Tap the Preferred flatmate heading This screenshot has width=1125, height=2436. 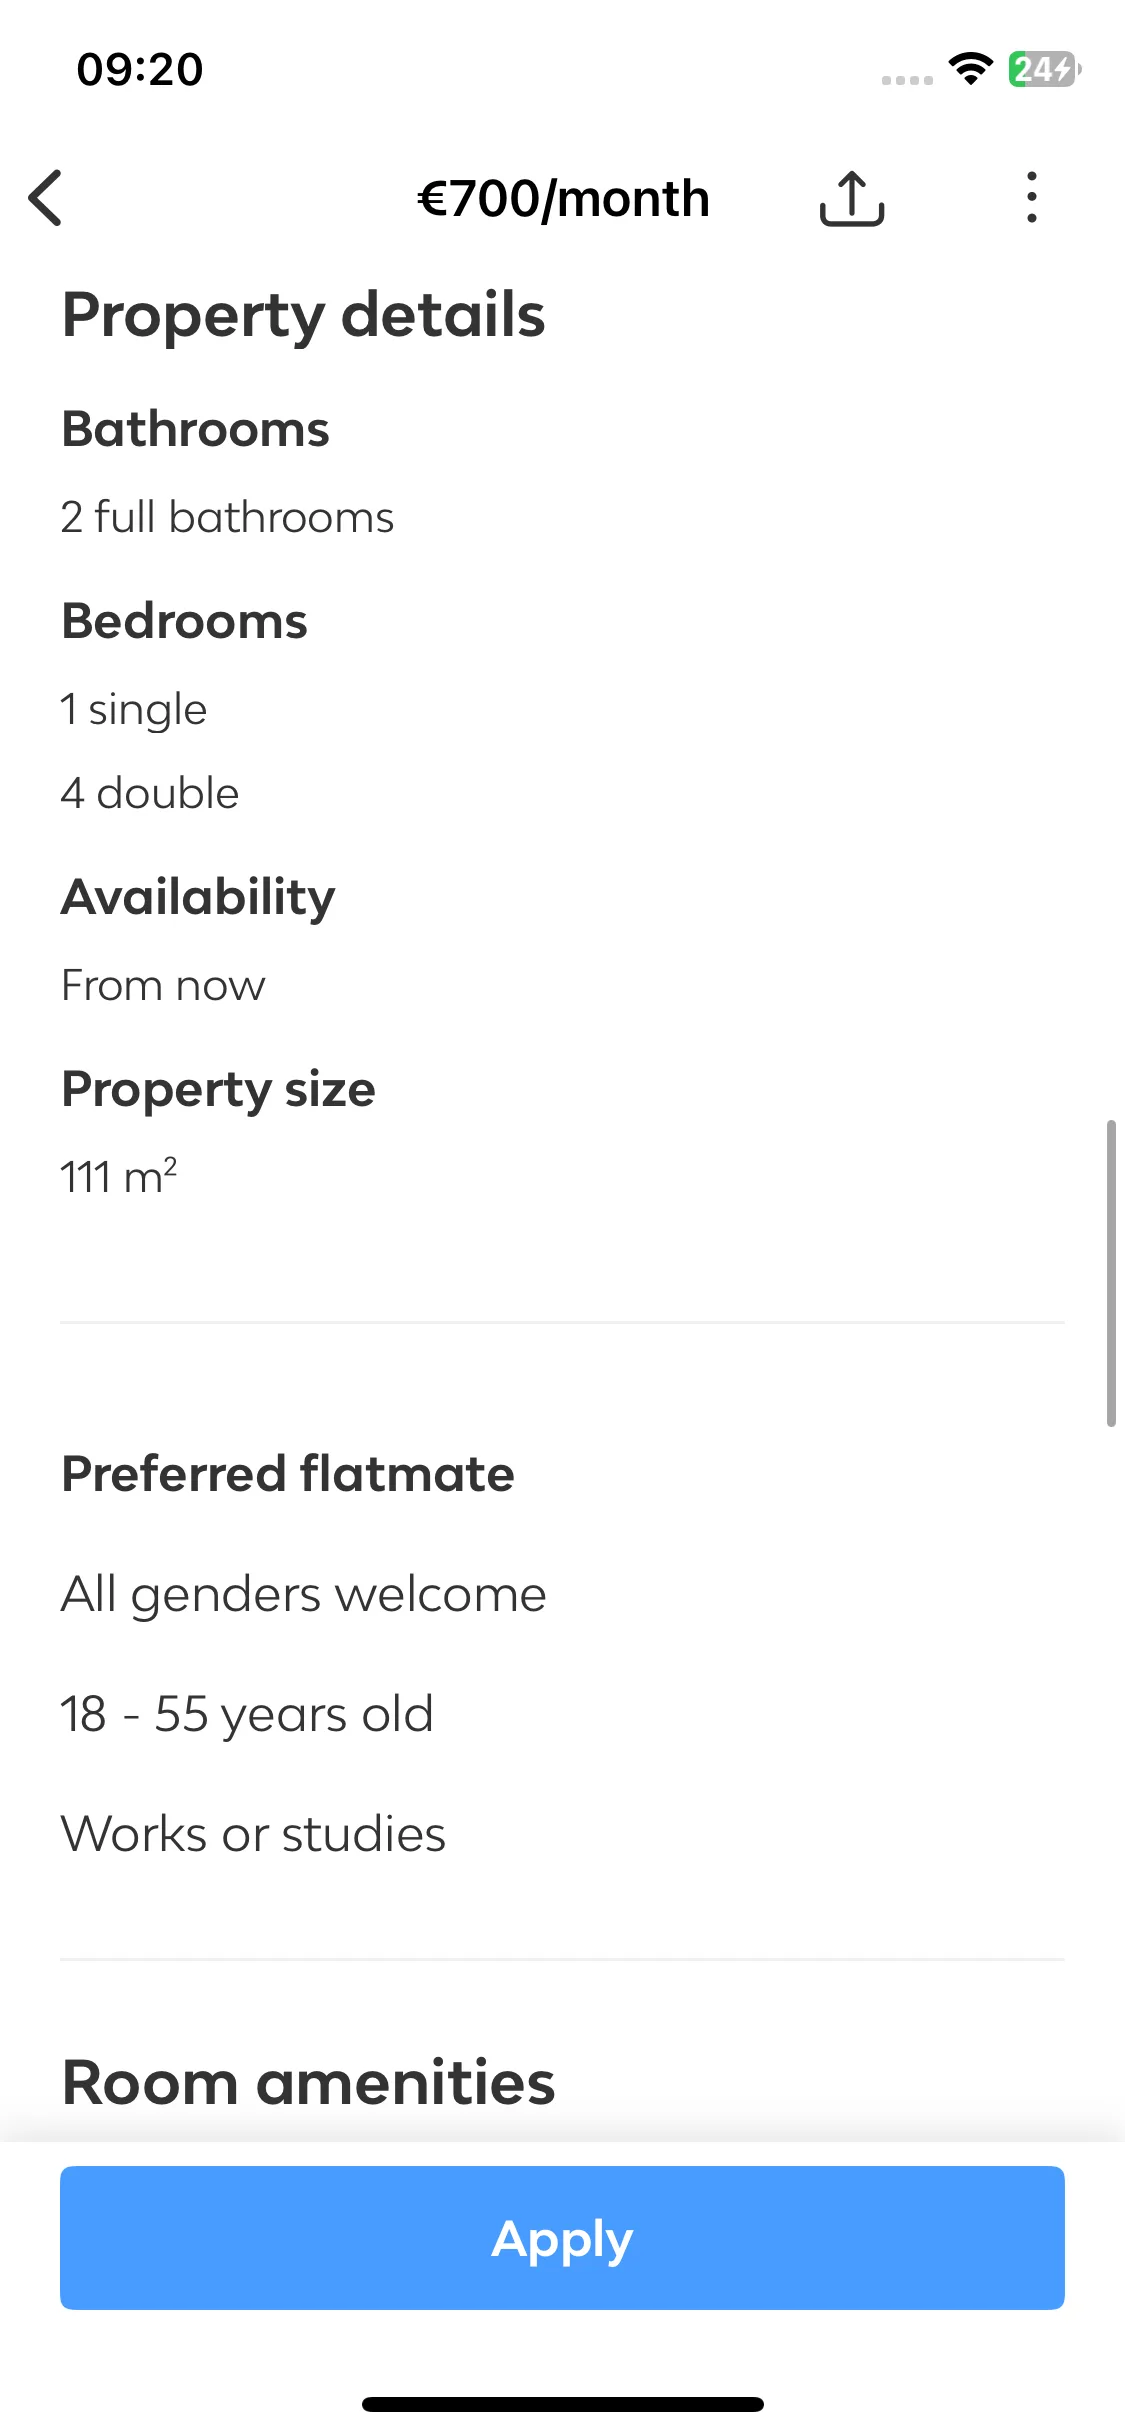coord(288,1474)
